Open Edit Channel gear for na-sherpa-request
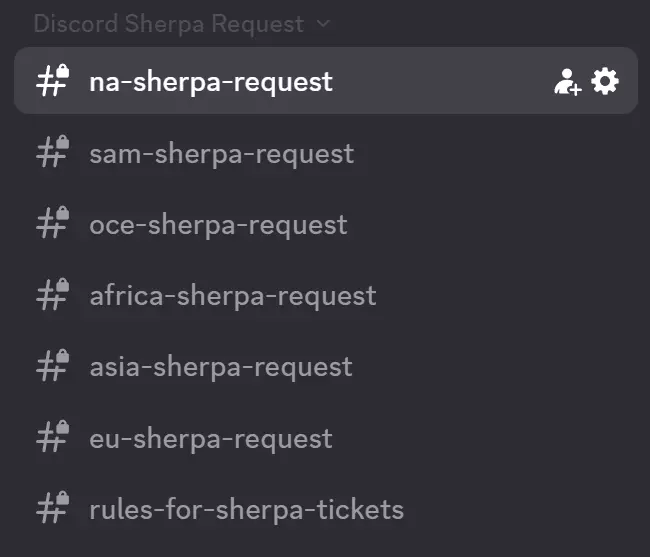 (605, 81)
